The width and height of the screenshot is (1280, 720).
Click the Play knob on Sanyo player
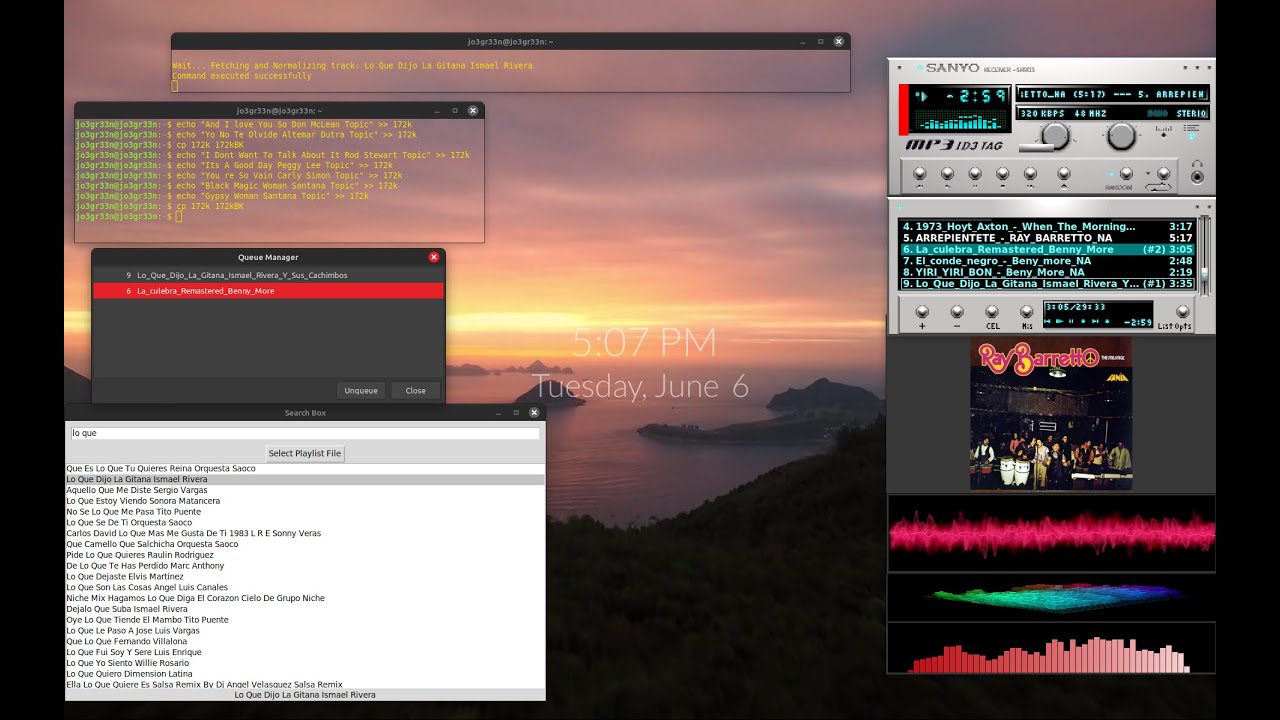pyautogui.click(x=947, y=173)
